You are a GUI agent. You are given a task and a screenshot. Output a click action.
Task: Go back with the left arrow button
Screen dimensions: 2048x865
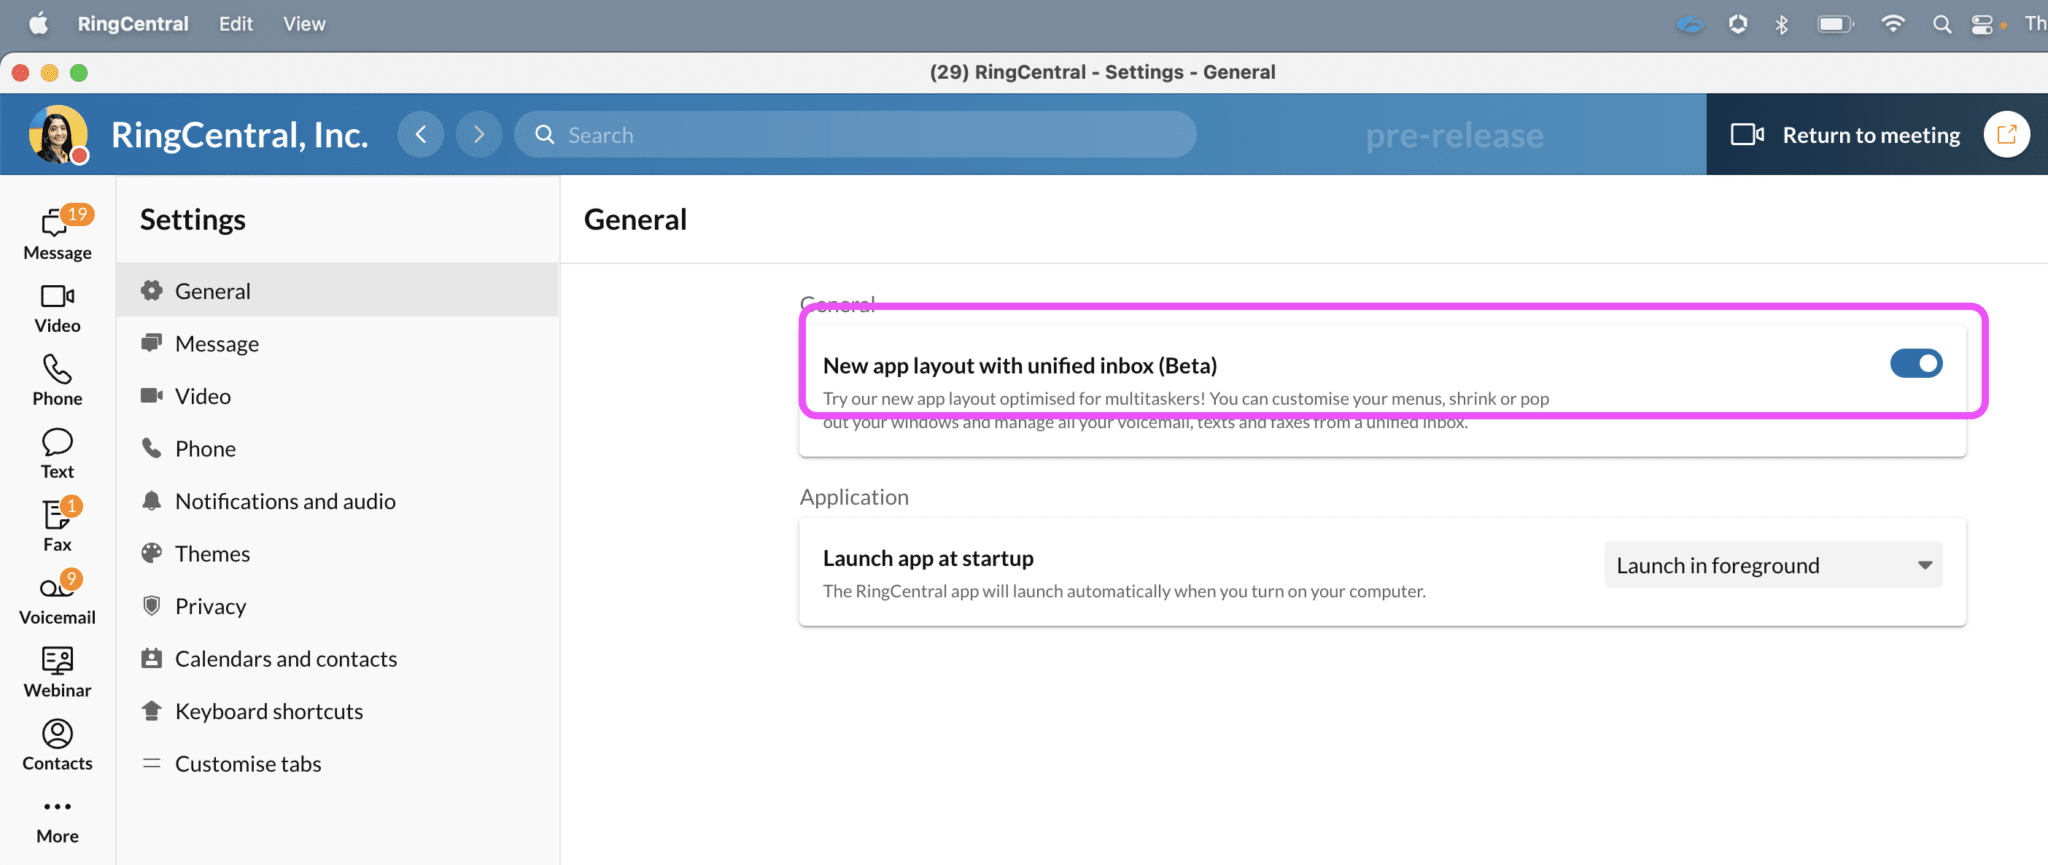421,135
